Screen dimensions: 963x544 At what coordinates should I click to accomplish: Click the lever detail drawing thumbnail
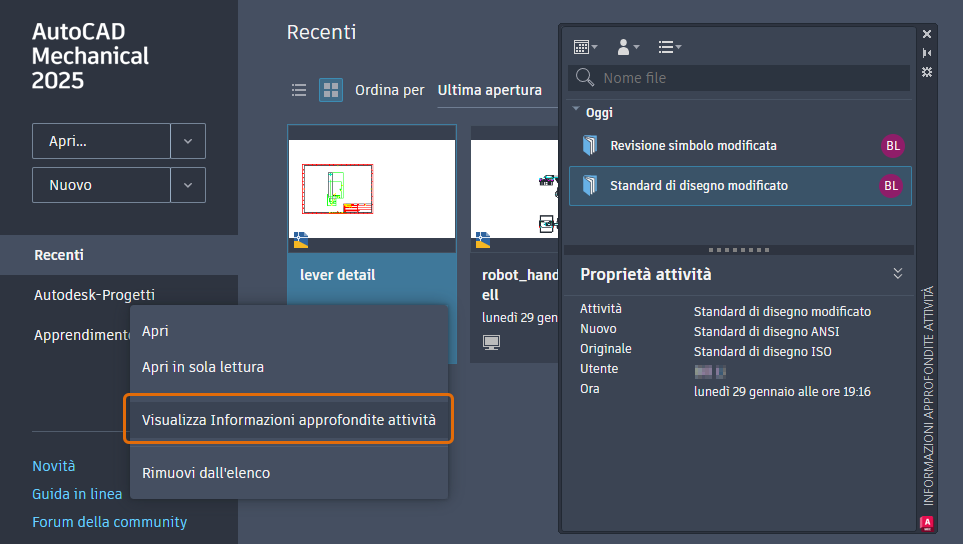point(372,188)
